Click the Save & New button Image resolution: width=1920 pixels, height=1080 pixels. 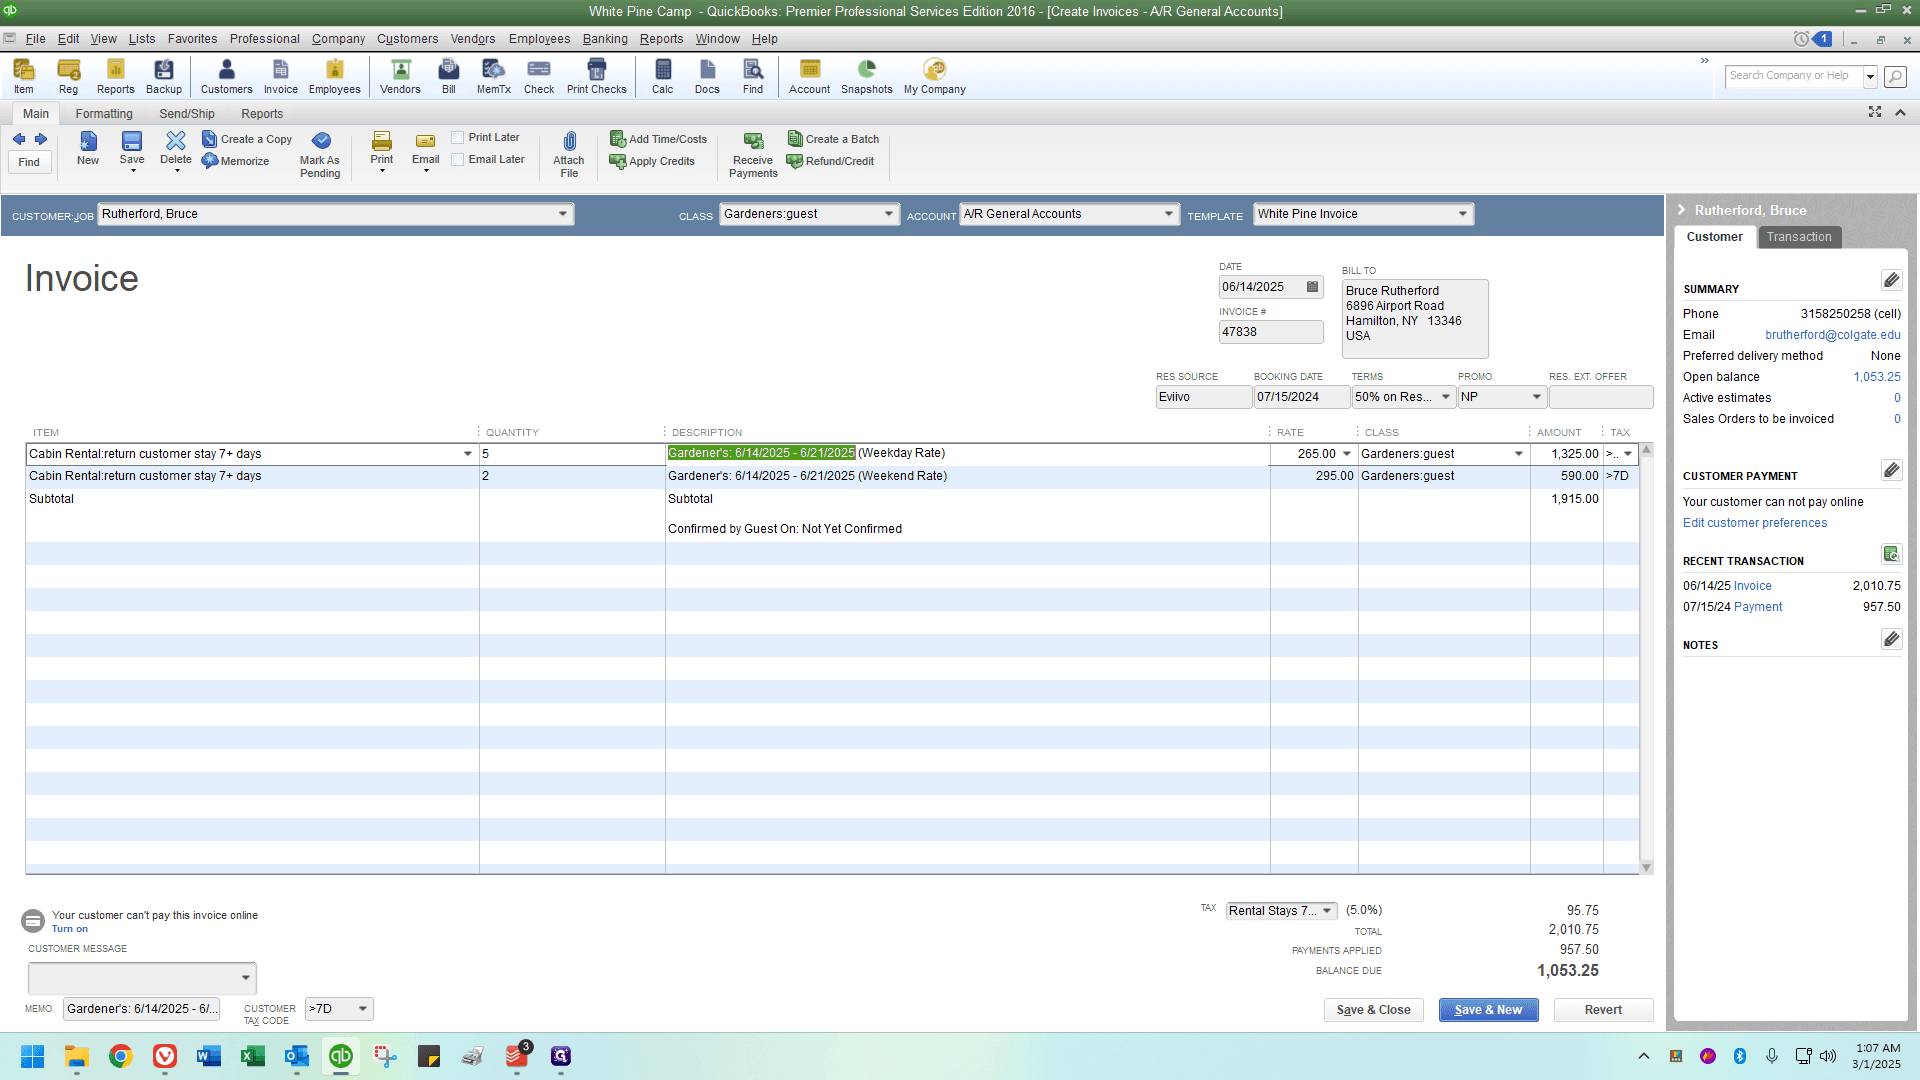point(1488,1010)
